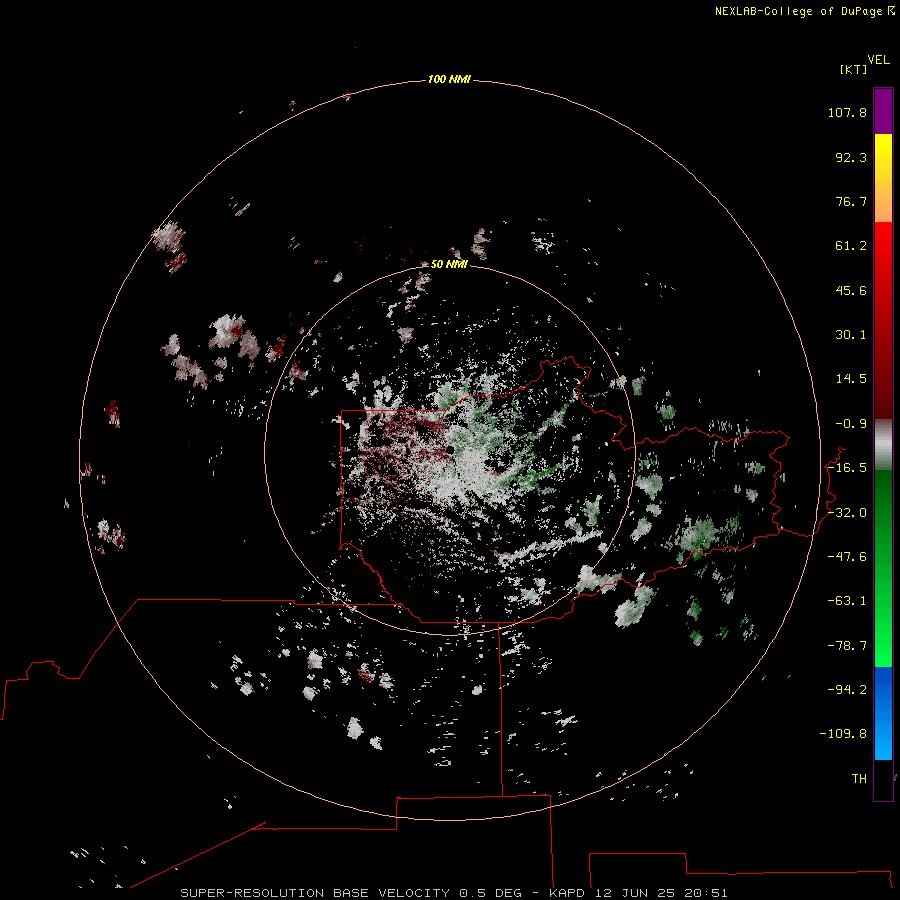Pick the yellow-orange segment of velocity color bar
The image size is (900, 900).
pos(883,178)
